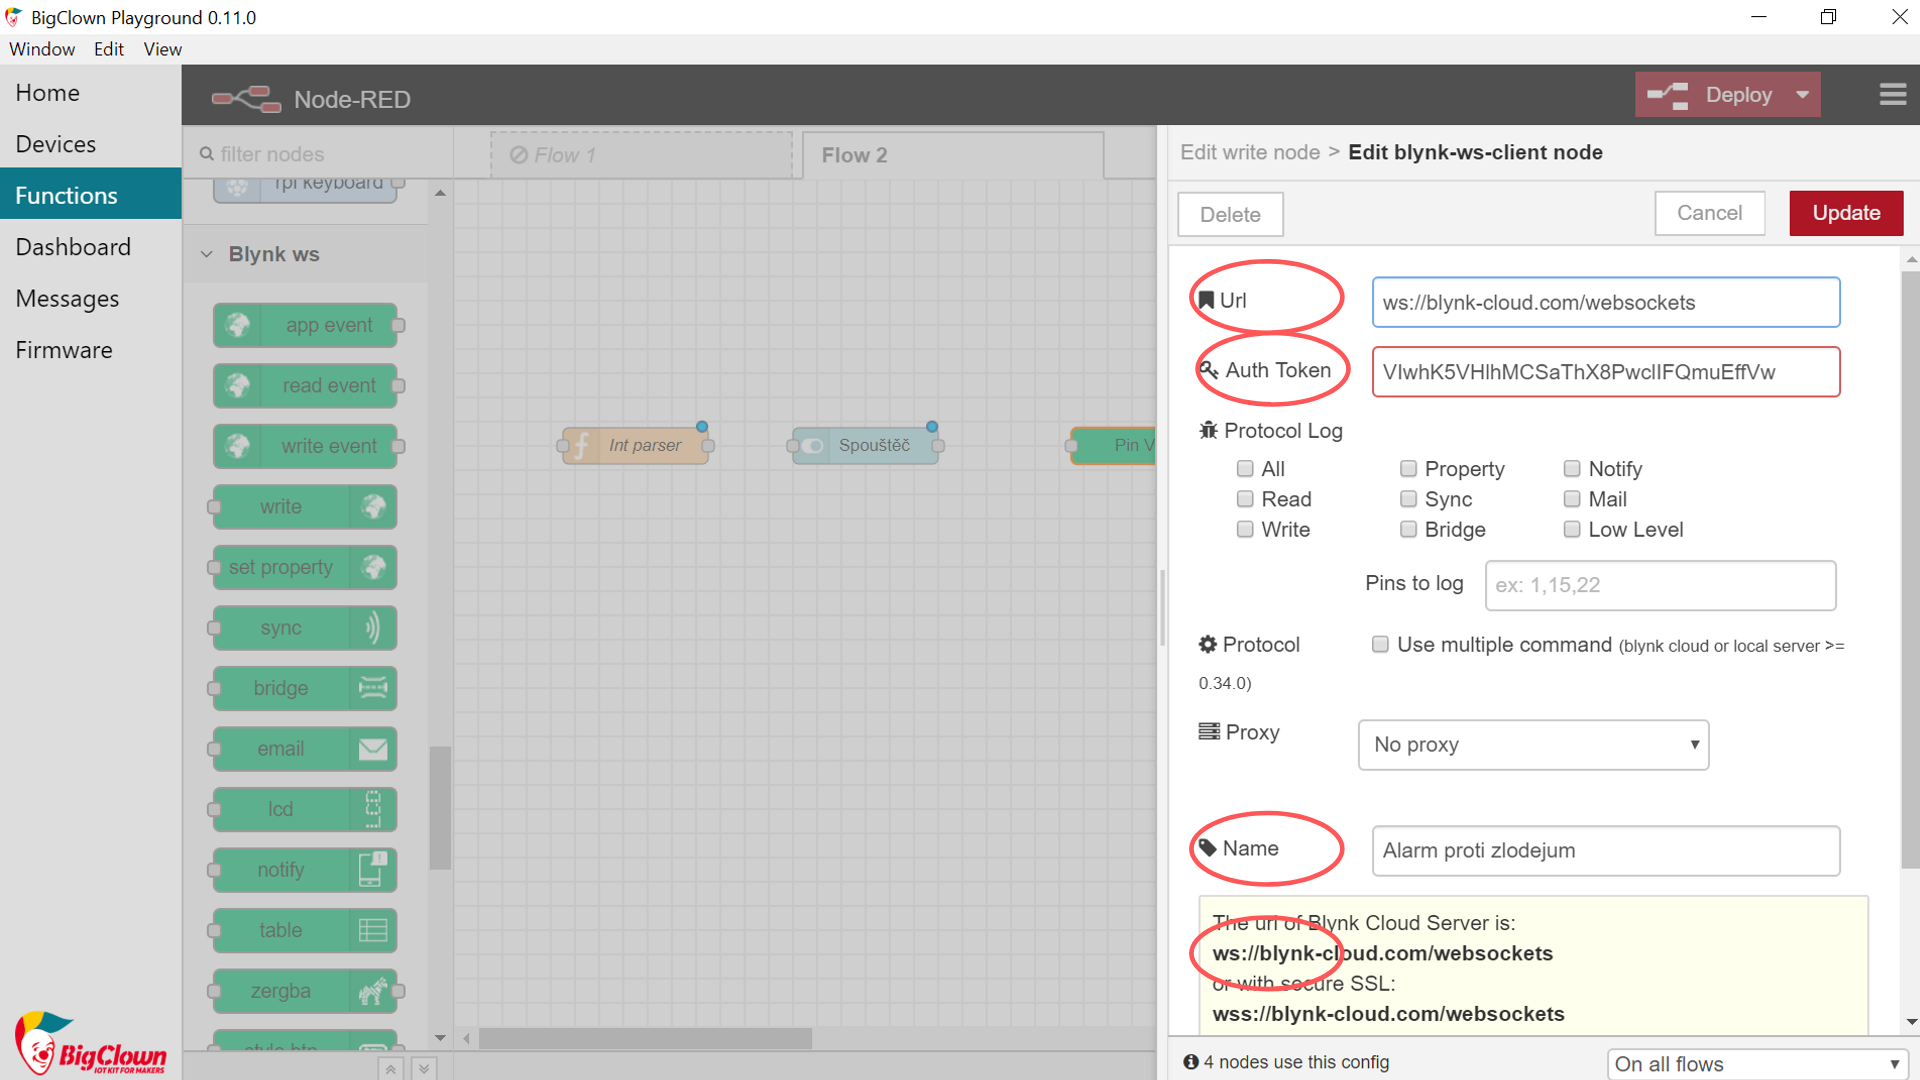Click the Deploy flow icon
The image size is (1920, 1080).
[1667, 95]
